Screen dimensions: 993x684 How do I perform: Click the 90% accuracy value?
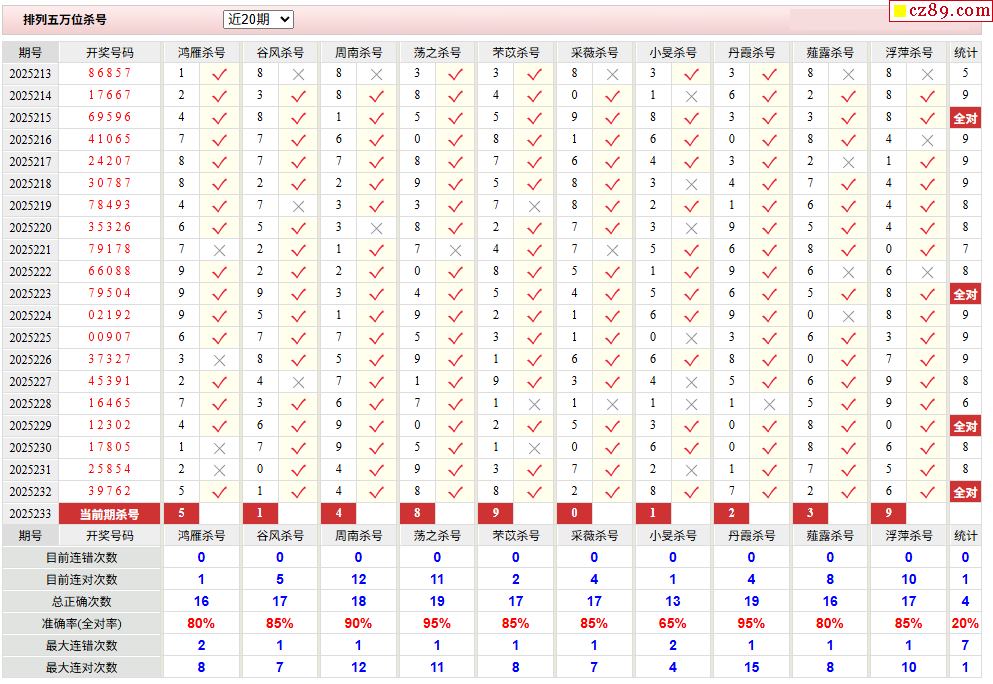(358, 623)
